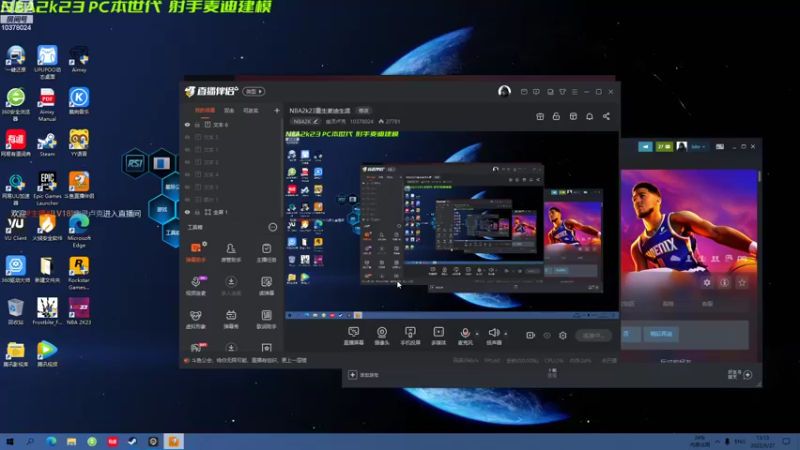Switch to the second scene tab
The height and width of the screenshot is (450, 800).
229,110
